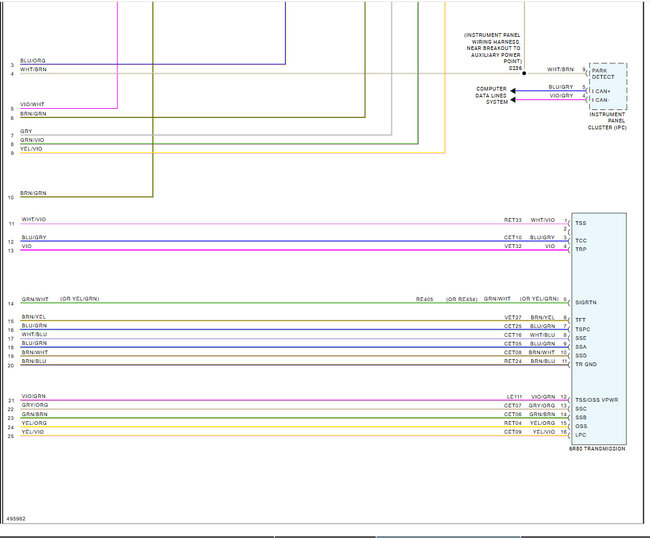
Task: Select the (OR YEL/GRN) note at left pin 14
Action: click(80, 299)
